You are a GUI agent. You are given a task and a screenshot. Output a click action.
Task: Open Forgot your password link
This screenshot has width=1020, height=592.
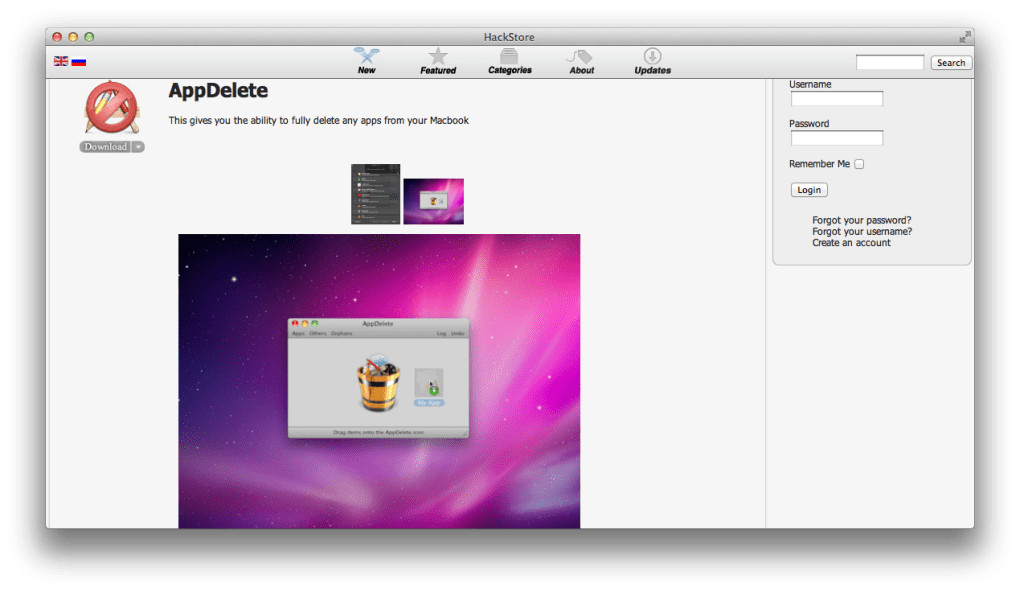(861, 220)
